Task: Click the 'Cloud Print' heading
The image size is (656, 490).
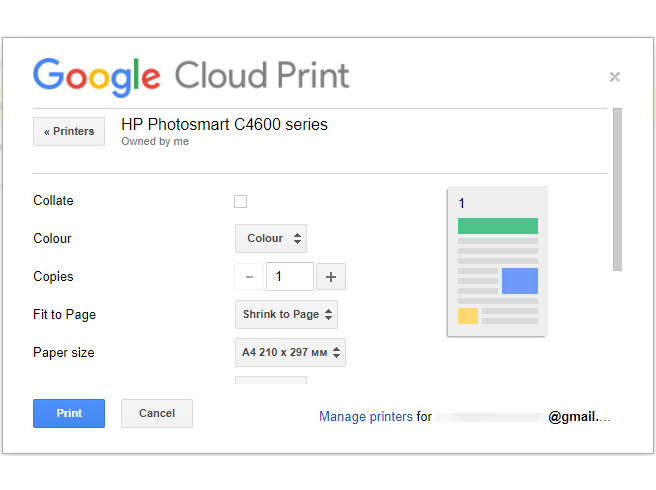Action: tap(262, 75)
